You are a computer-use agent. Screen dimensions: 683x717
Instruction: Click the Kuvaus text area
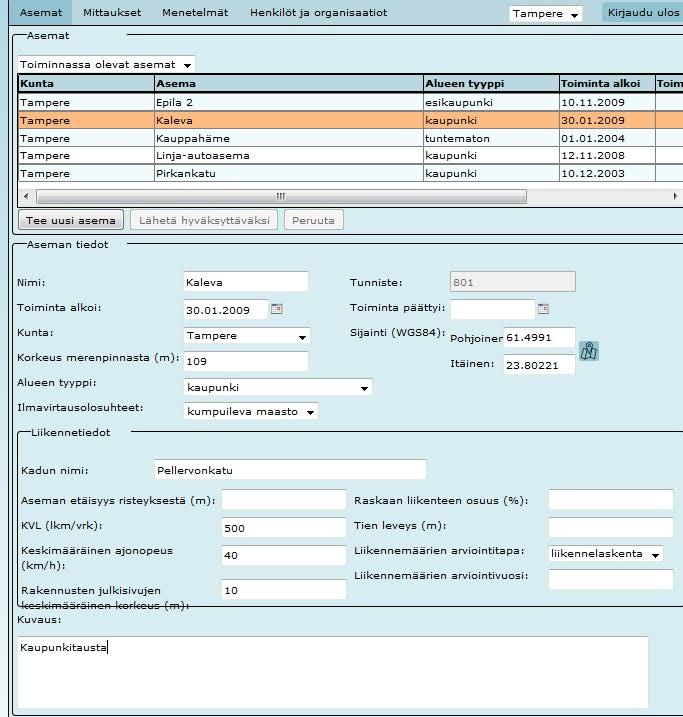pyautogui.click(x=333, y=672)
